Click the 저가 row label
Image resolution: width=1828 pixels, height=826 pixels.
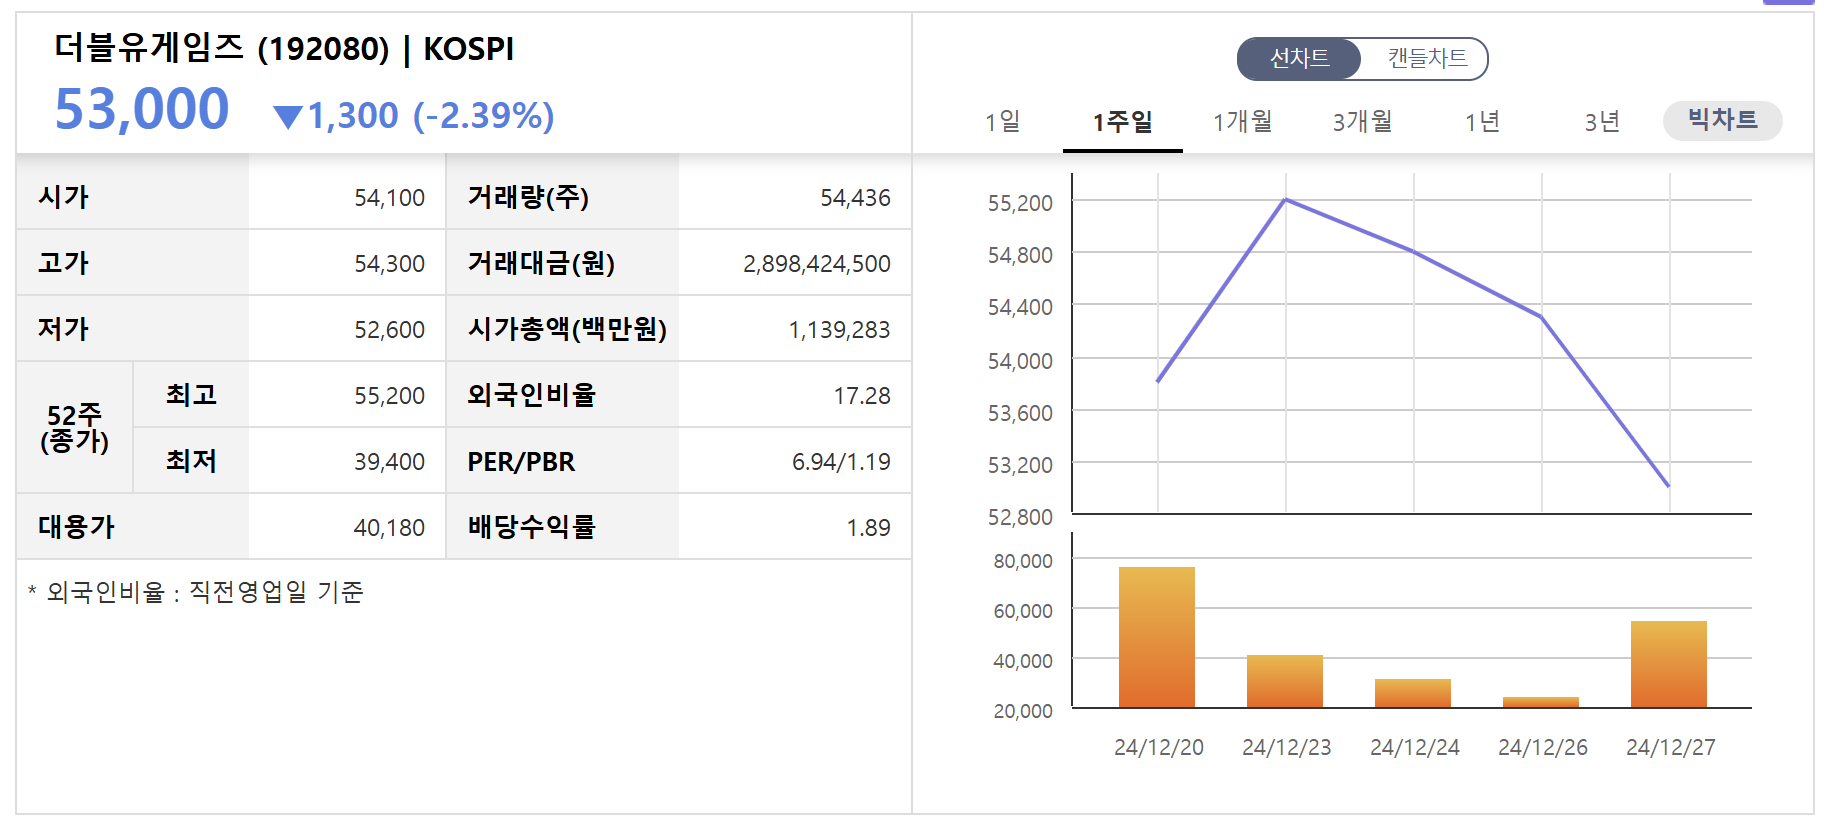point(63,329)
